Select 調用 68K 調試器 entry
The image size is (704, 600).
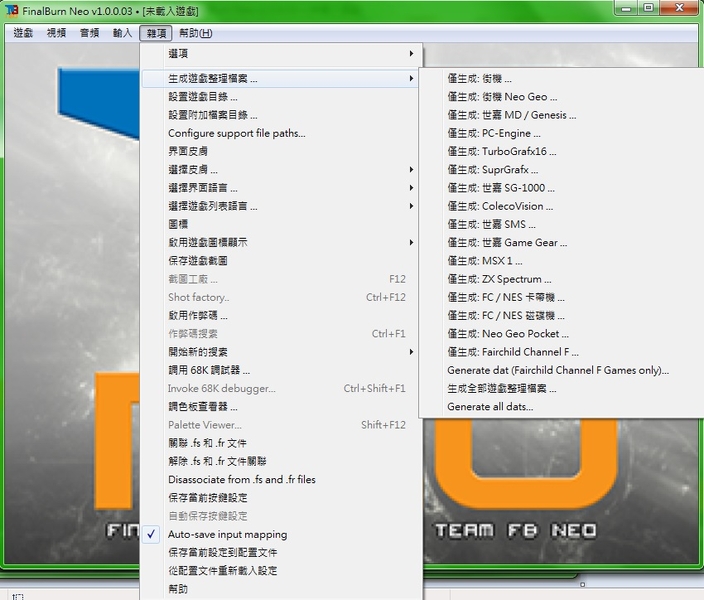[282, 370]
